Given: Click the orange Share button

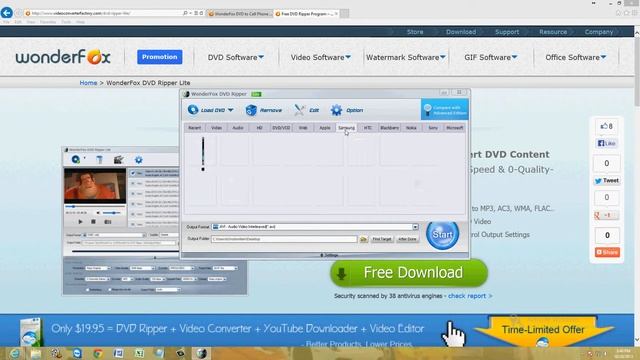Looking at the screenshot, I should tap(607, 252).
